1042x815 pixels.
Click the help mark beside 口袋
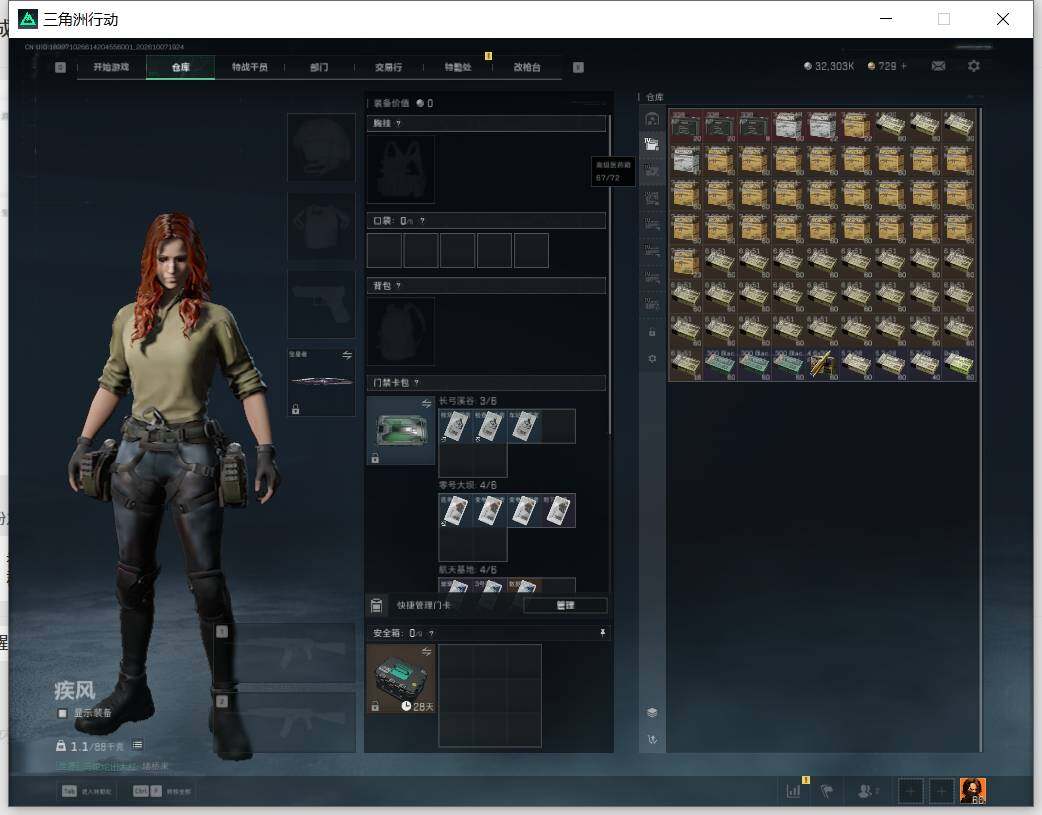[x=423, y=221]
